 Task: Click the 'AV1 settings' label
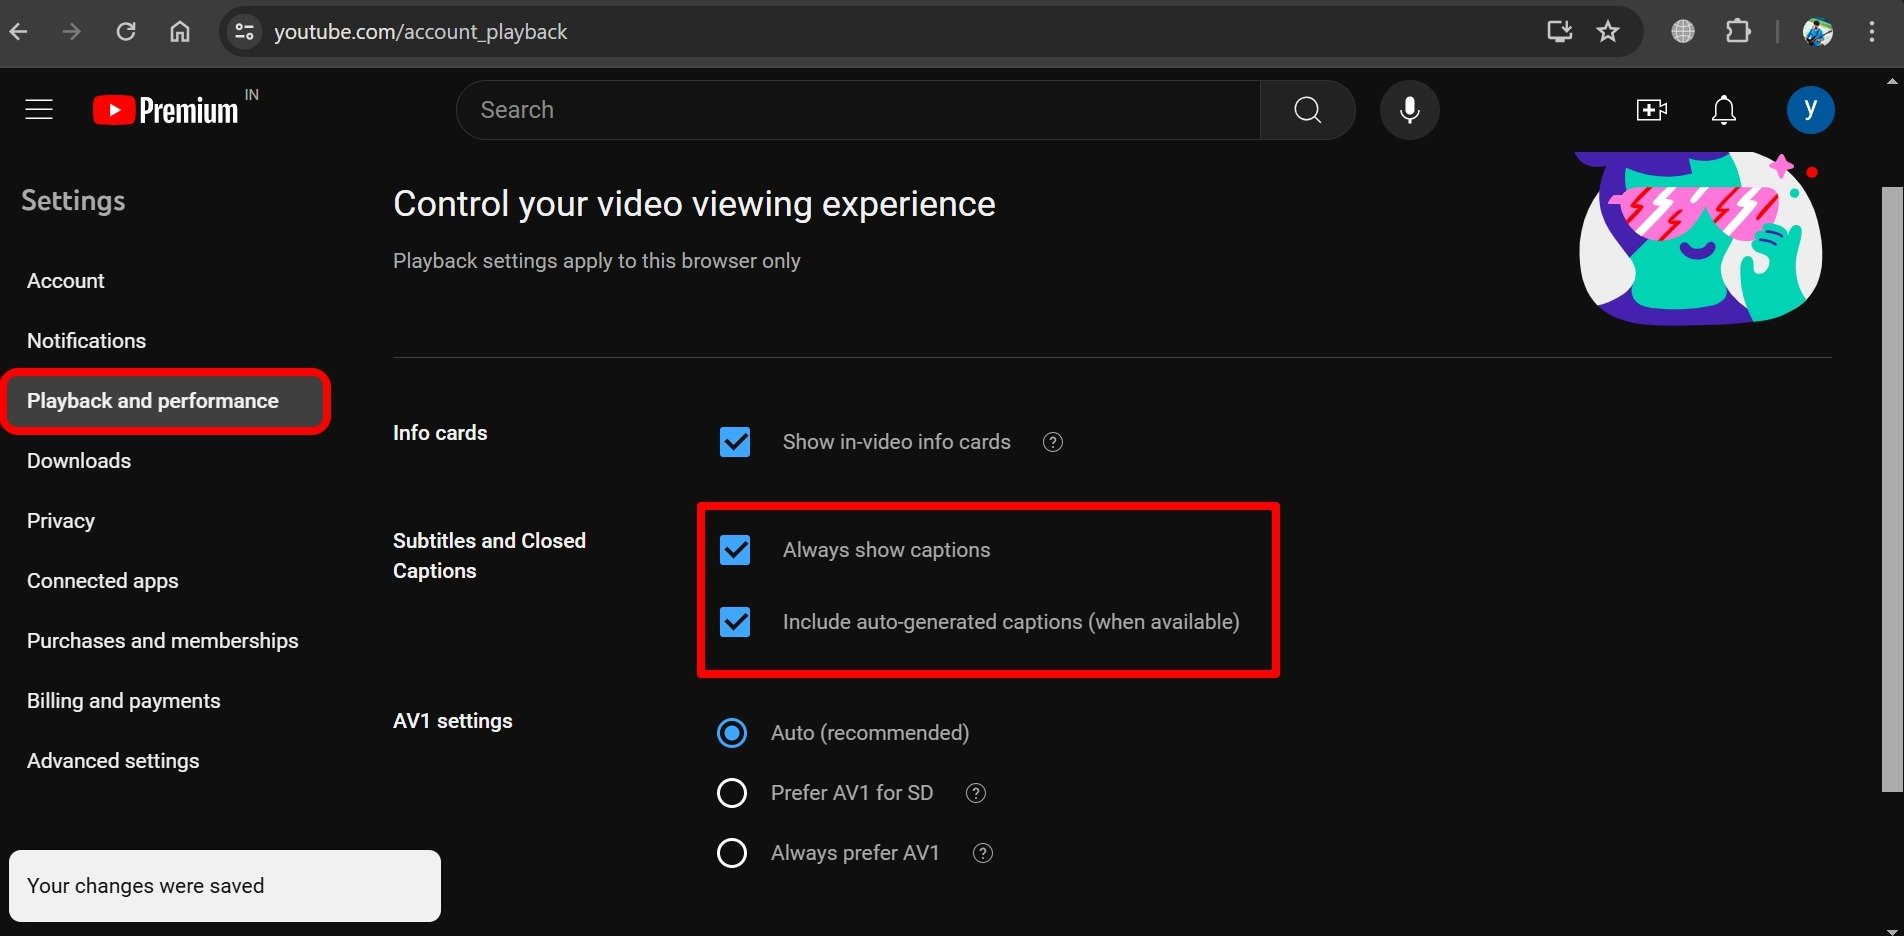click(453, 721)
